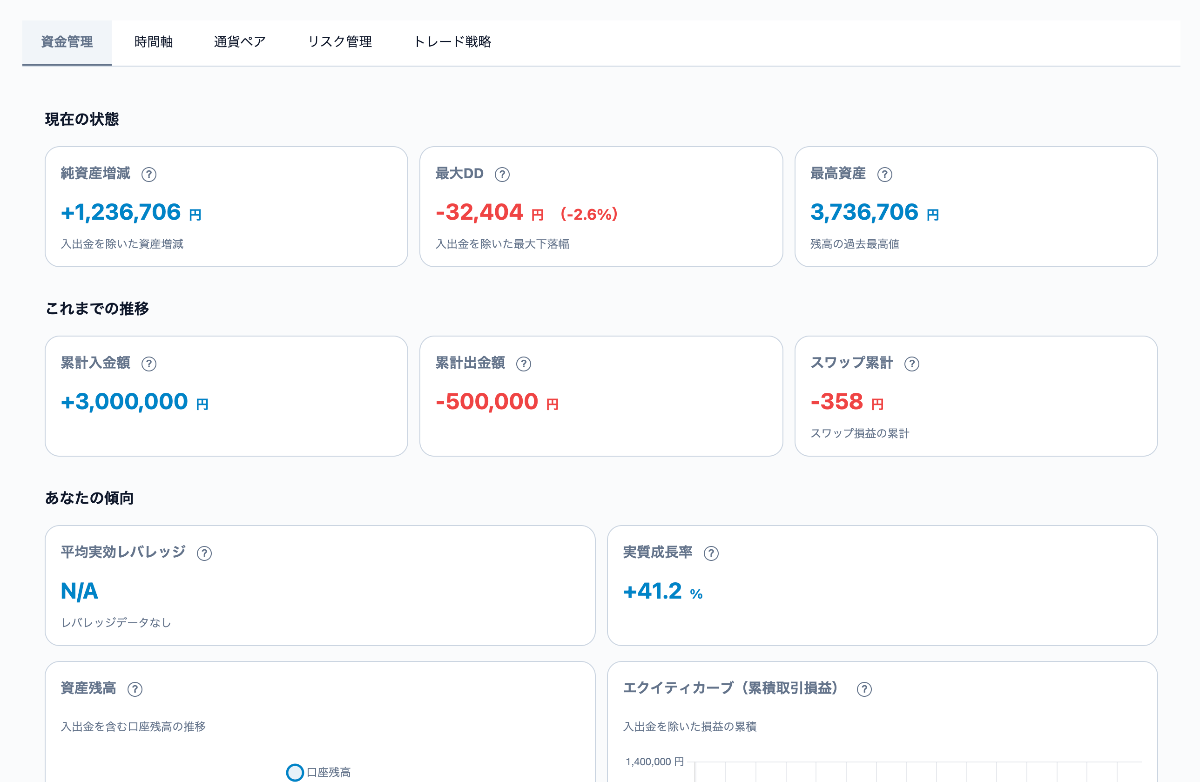This screenshot has width=1200, height=782.
Task: Click the エクイティカーブ help icon
Action: [864, 688]
